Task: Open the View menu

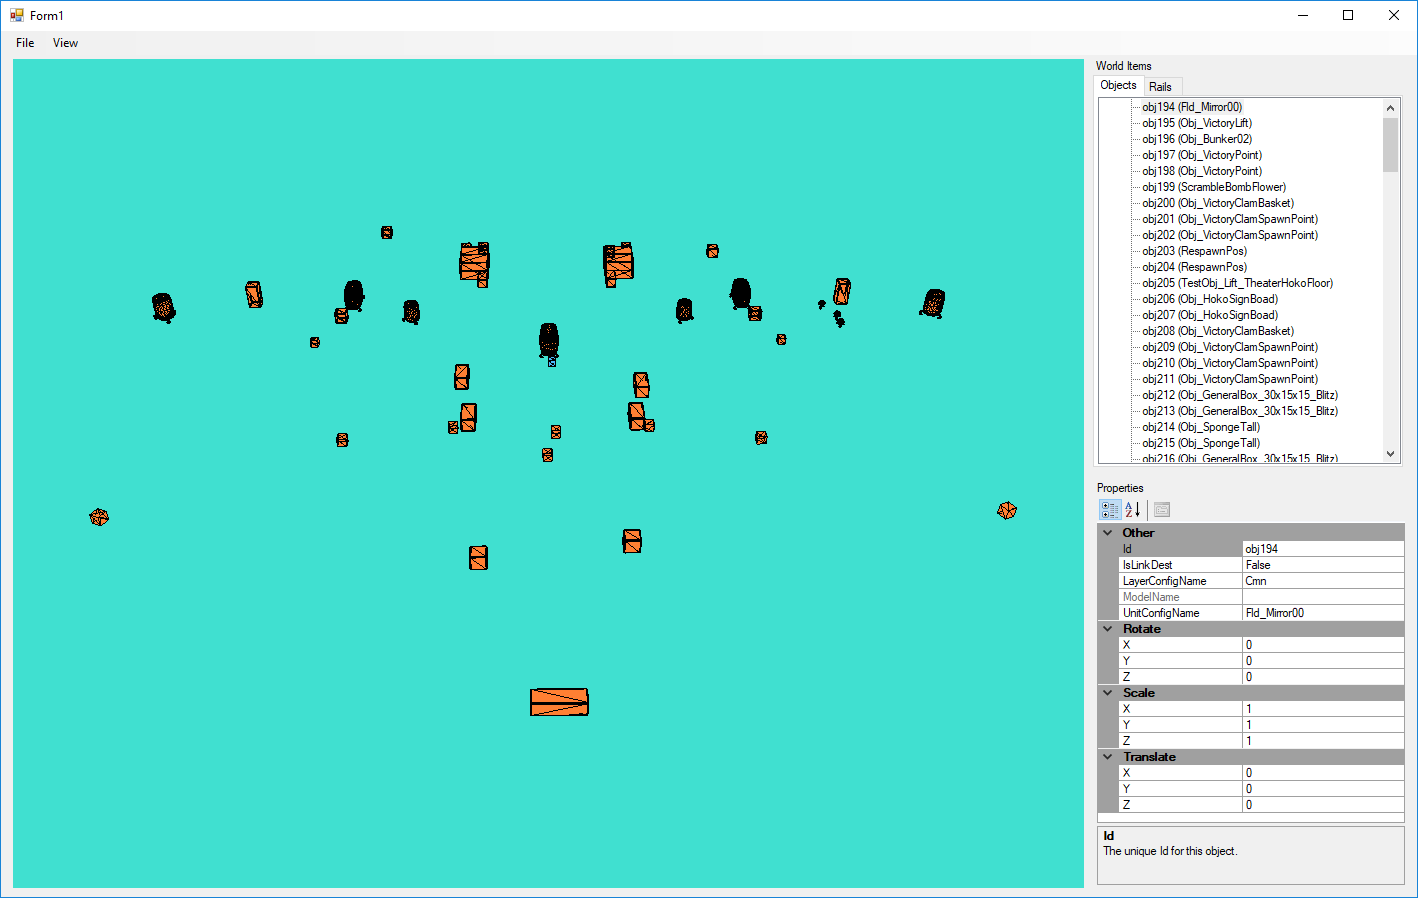Action: coord(65,43)
